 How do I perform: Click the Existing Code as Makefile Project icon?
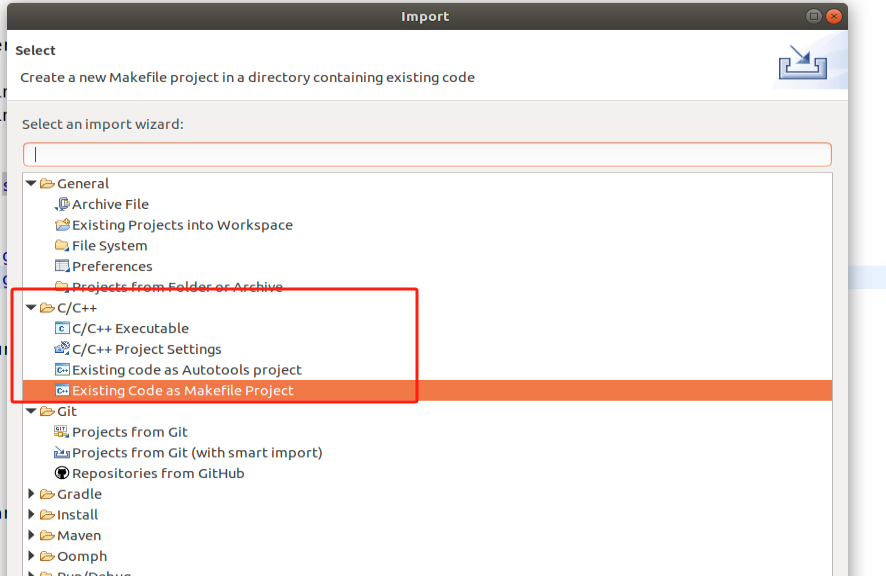(x=62, y=391)
